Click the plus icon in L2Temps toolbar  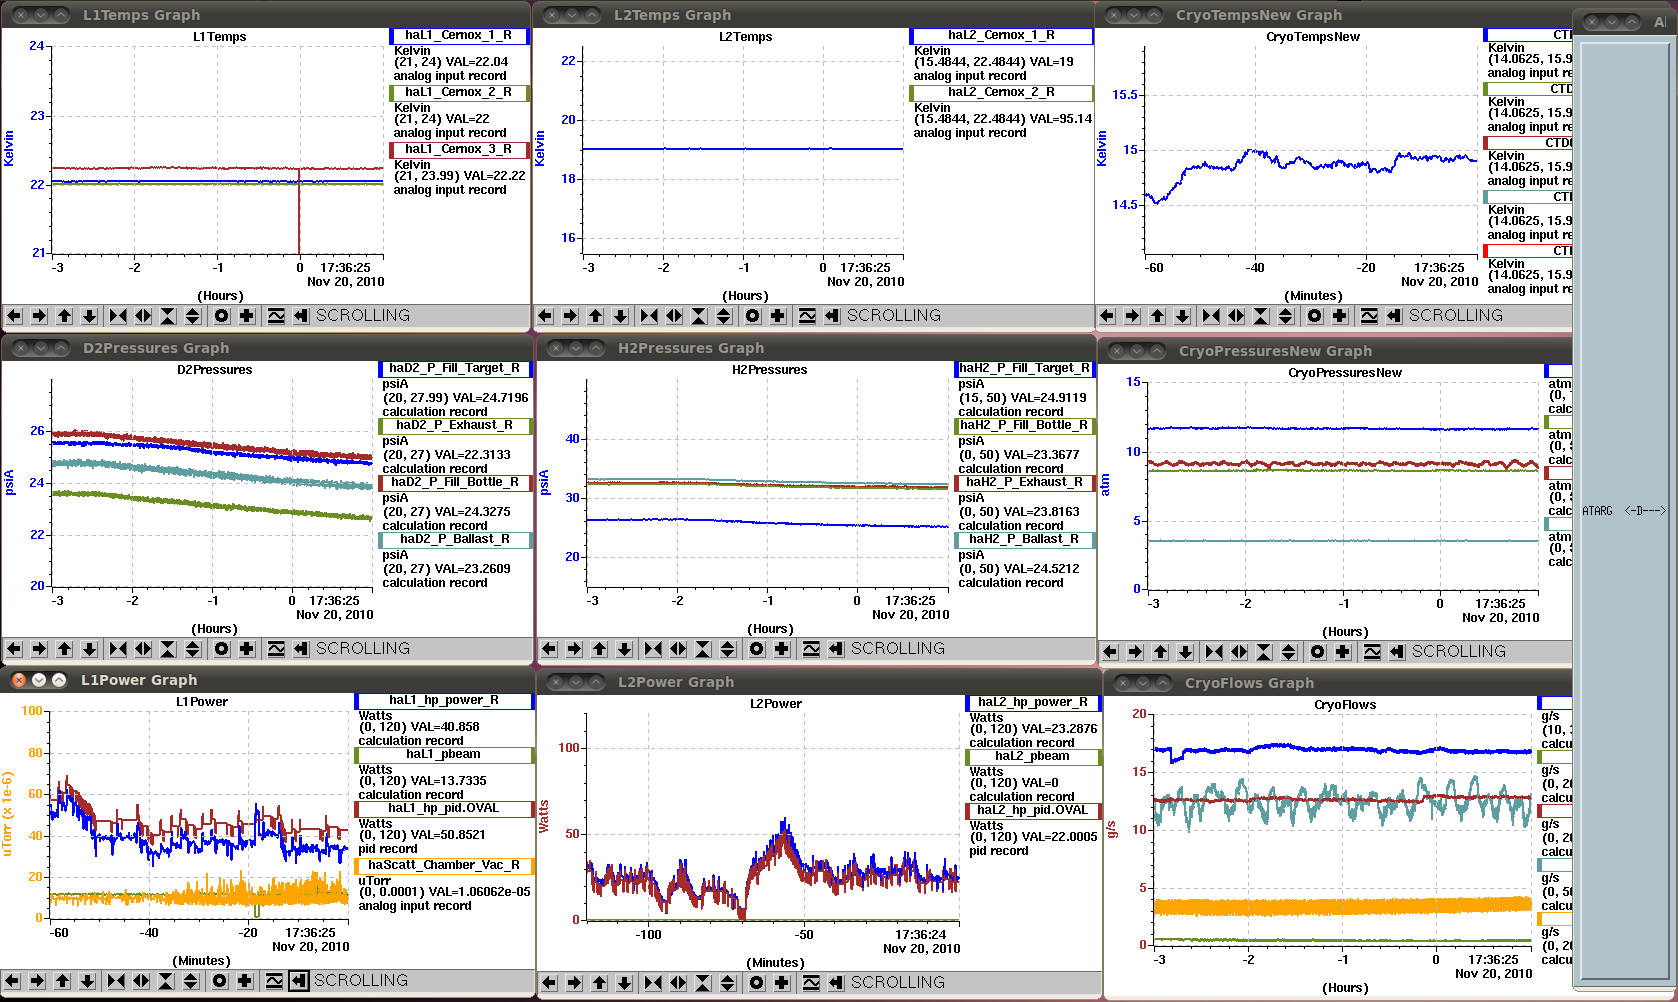pos(778,316)
